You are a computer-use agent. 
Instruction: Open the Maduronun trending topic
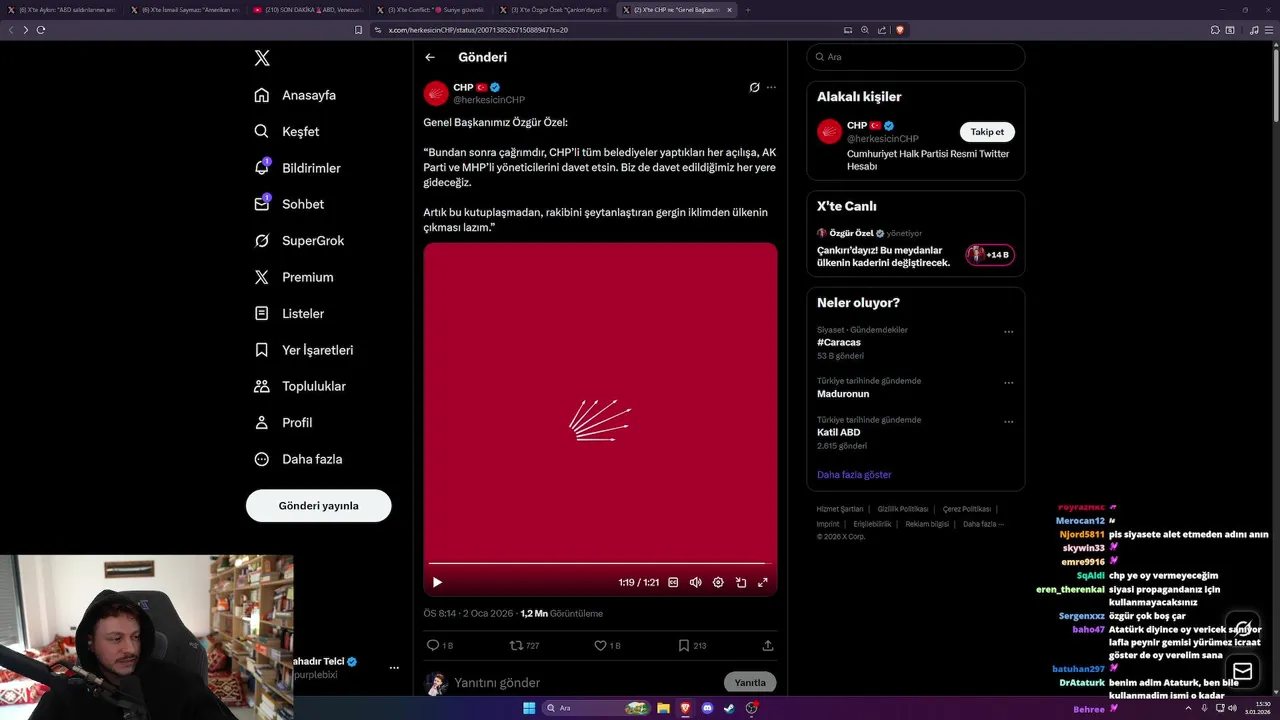click(843, 394)
